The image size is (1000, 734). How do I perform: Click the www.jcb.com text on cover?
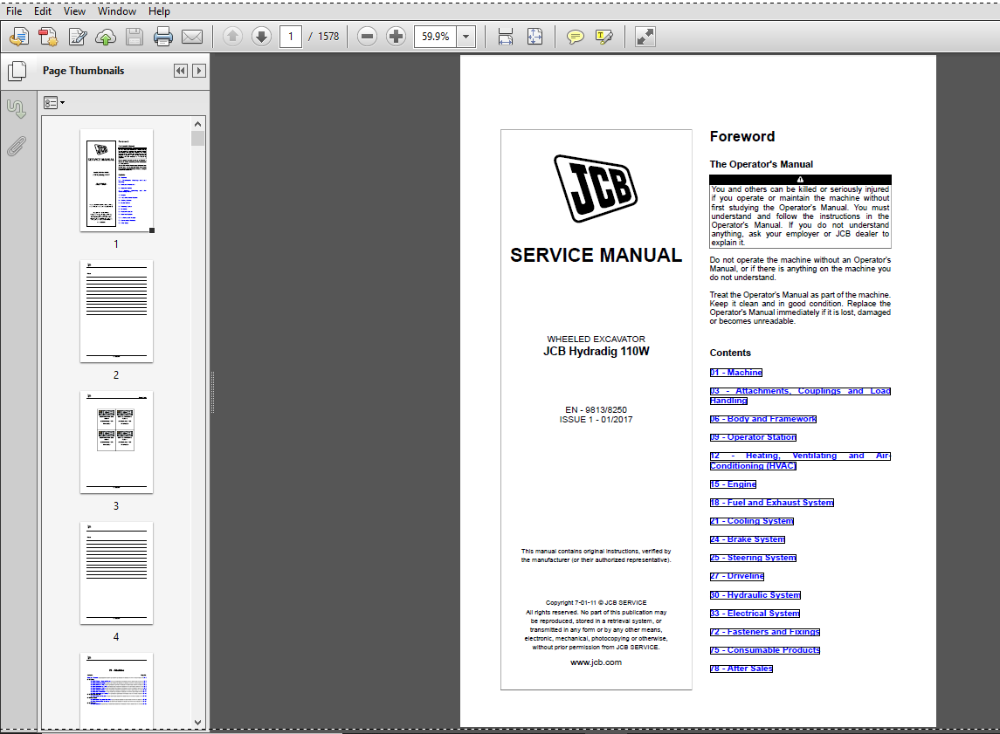point(596,663)
